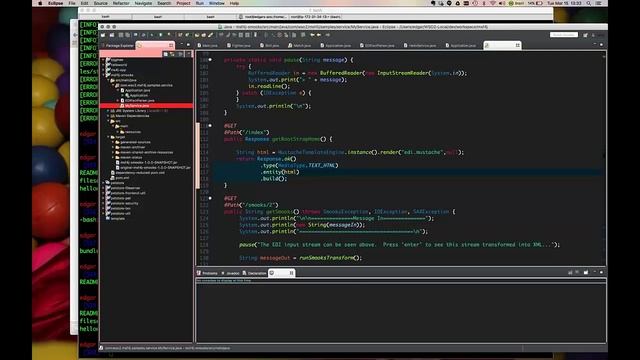This screenshot has height=360, width=640.
Task: Click the New toolbar icon
Action: [103, 36]
